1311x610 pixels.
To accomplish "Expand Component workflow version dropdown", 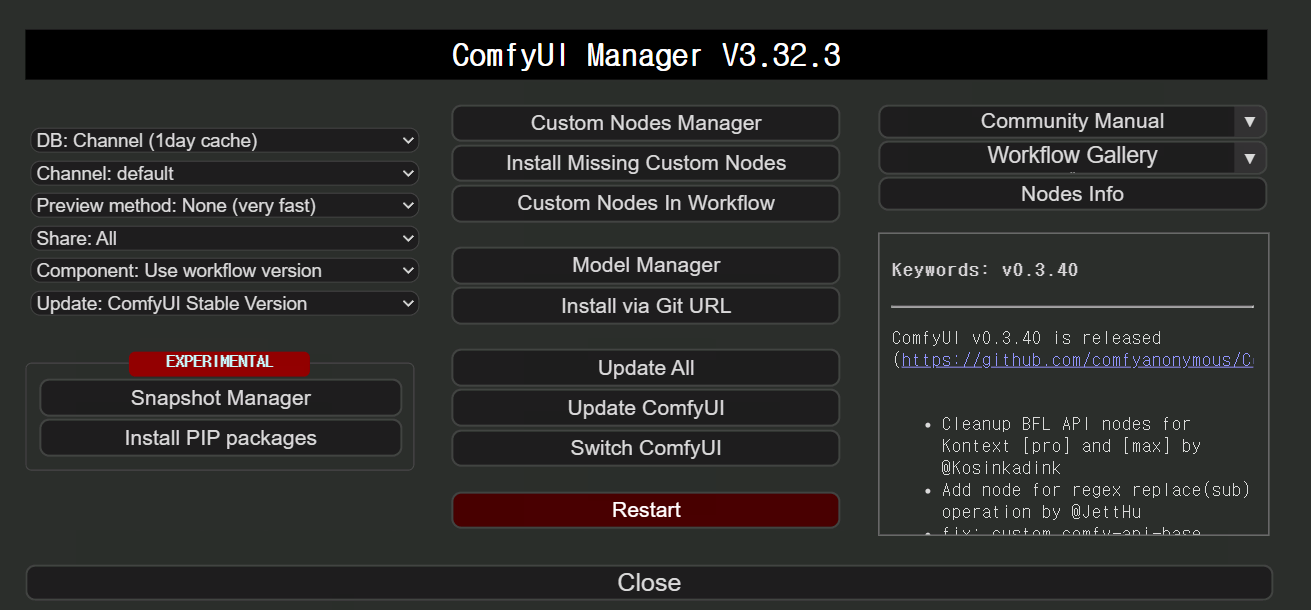I will pos(224,271).
